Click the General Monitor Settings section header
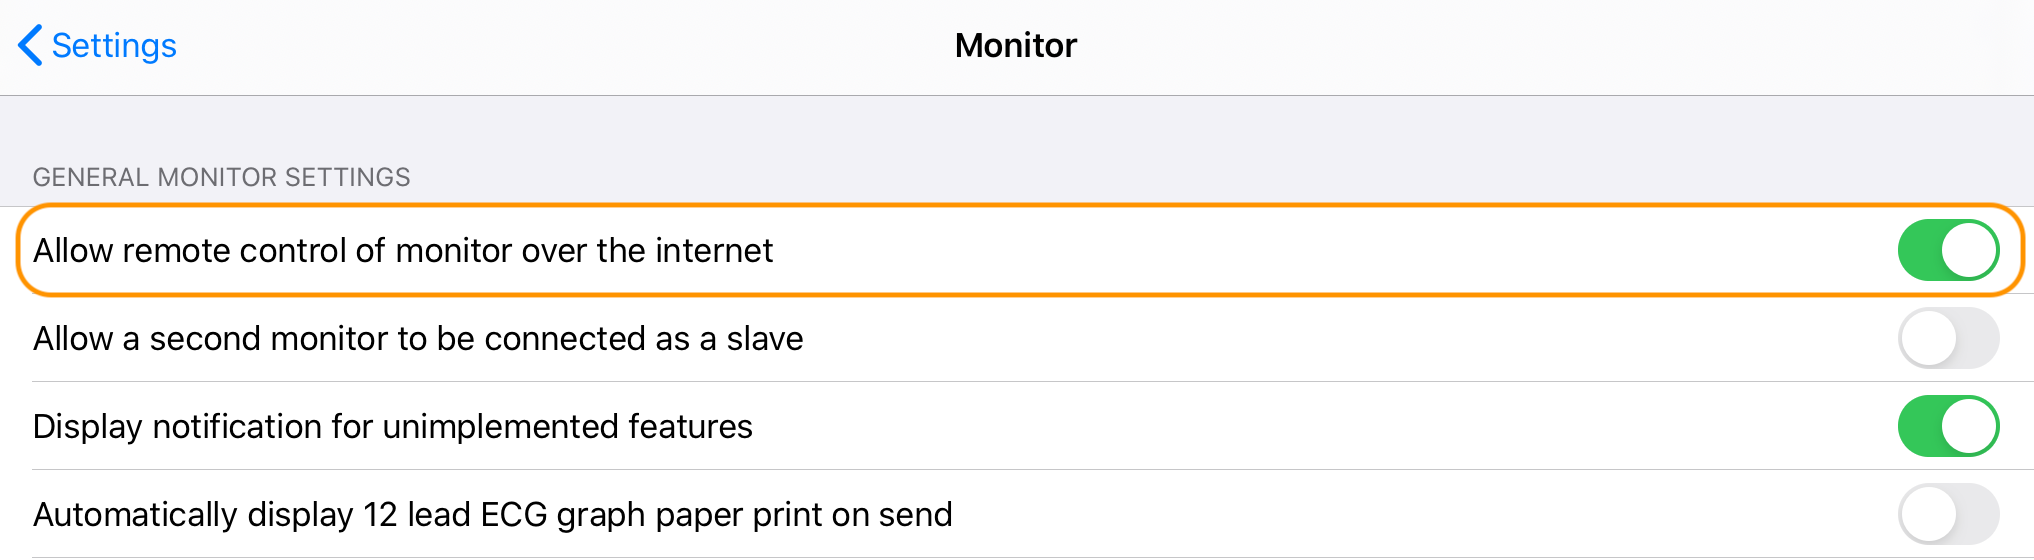The image size is (2034, 560). coord(221,177)
